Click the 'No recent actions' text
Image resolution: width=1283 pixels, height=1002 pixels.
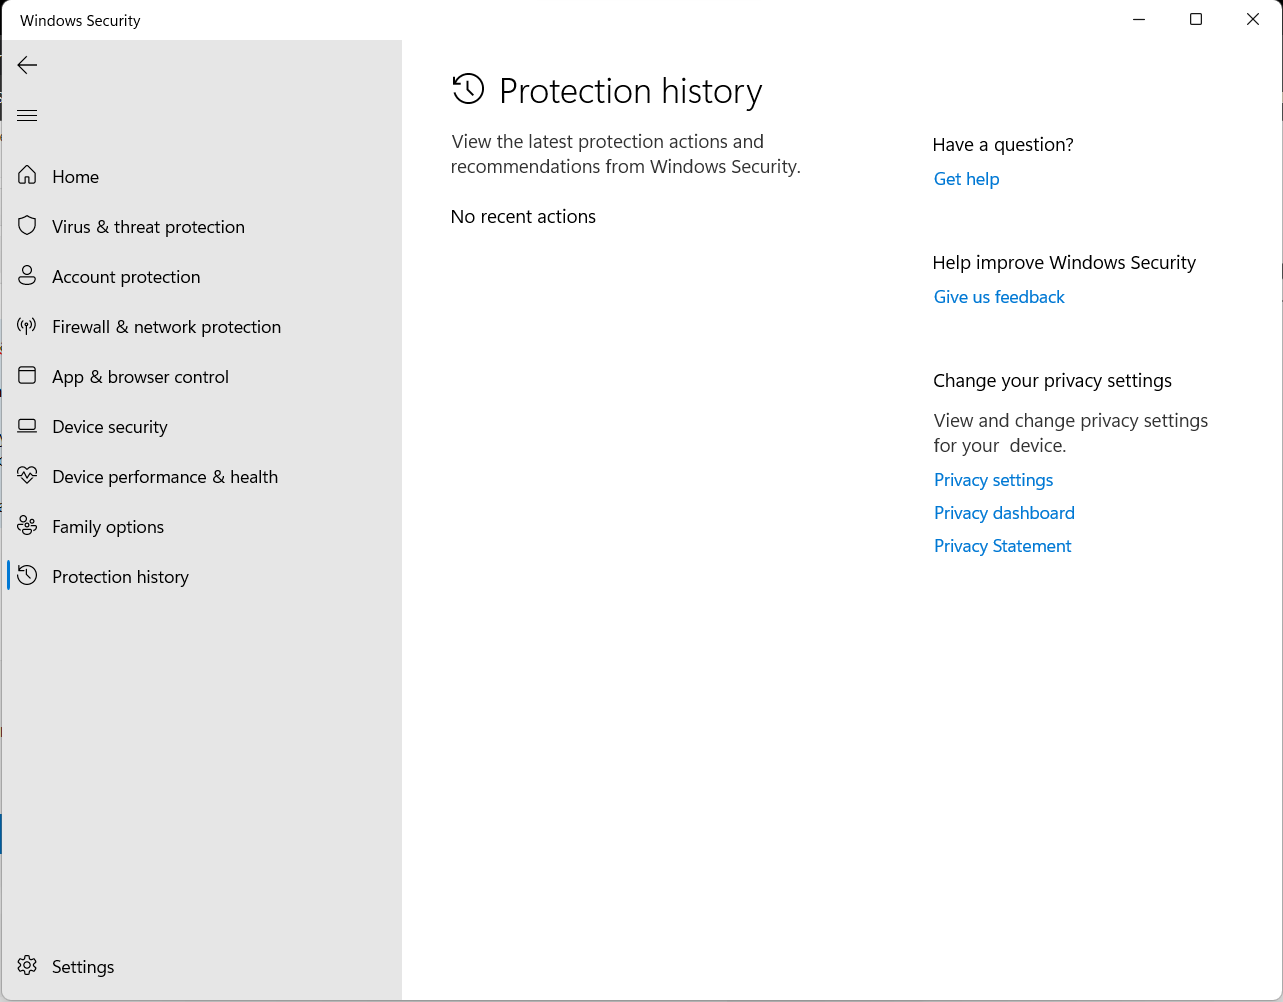tap(523, 217)
